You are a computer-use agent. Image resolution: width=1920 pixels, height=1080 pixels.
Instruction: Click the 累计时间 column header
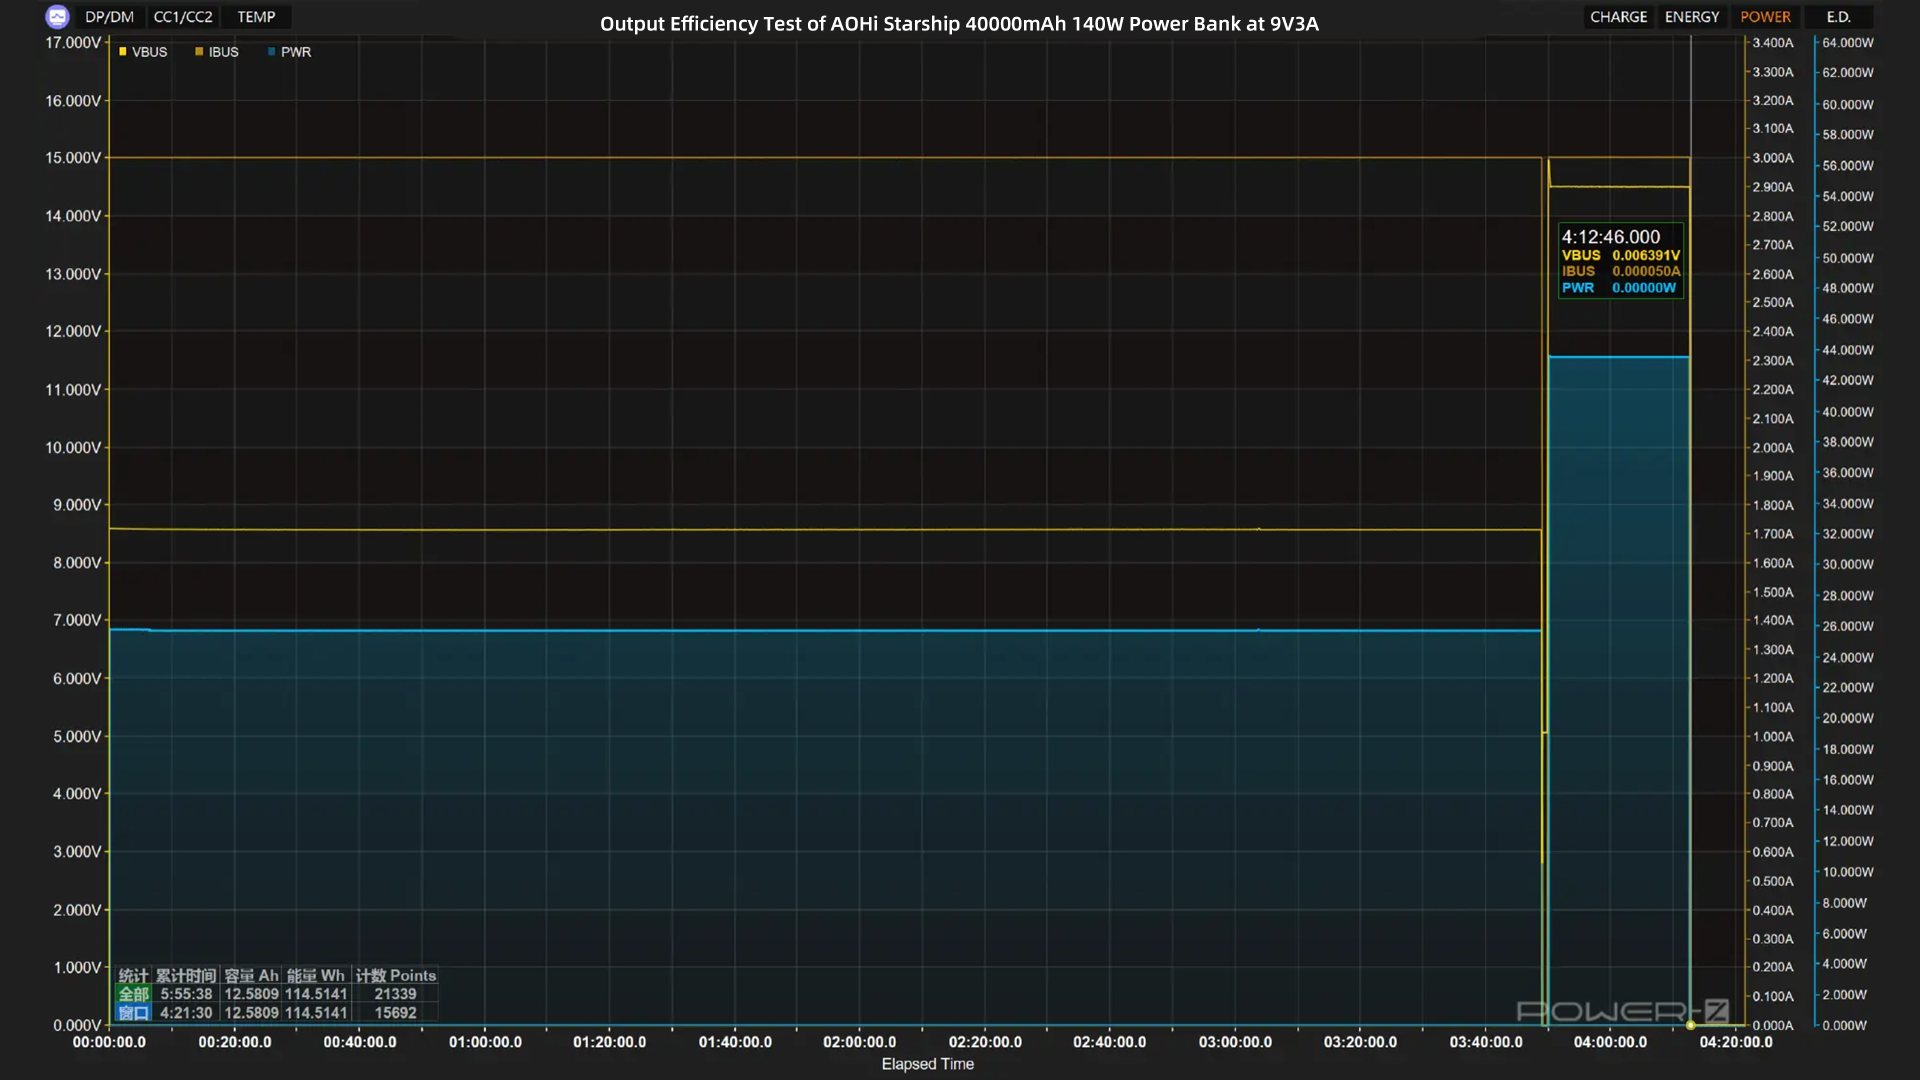186,976
